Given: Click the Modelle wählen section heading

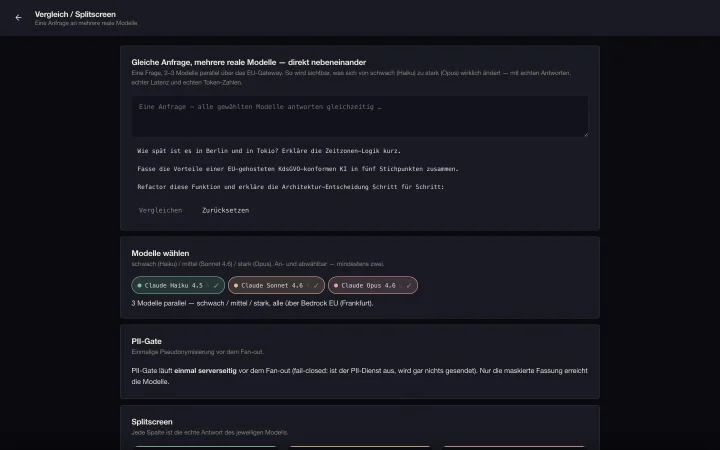Looking at the screenshot, I should coord(160,253).
